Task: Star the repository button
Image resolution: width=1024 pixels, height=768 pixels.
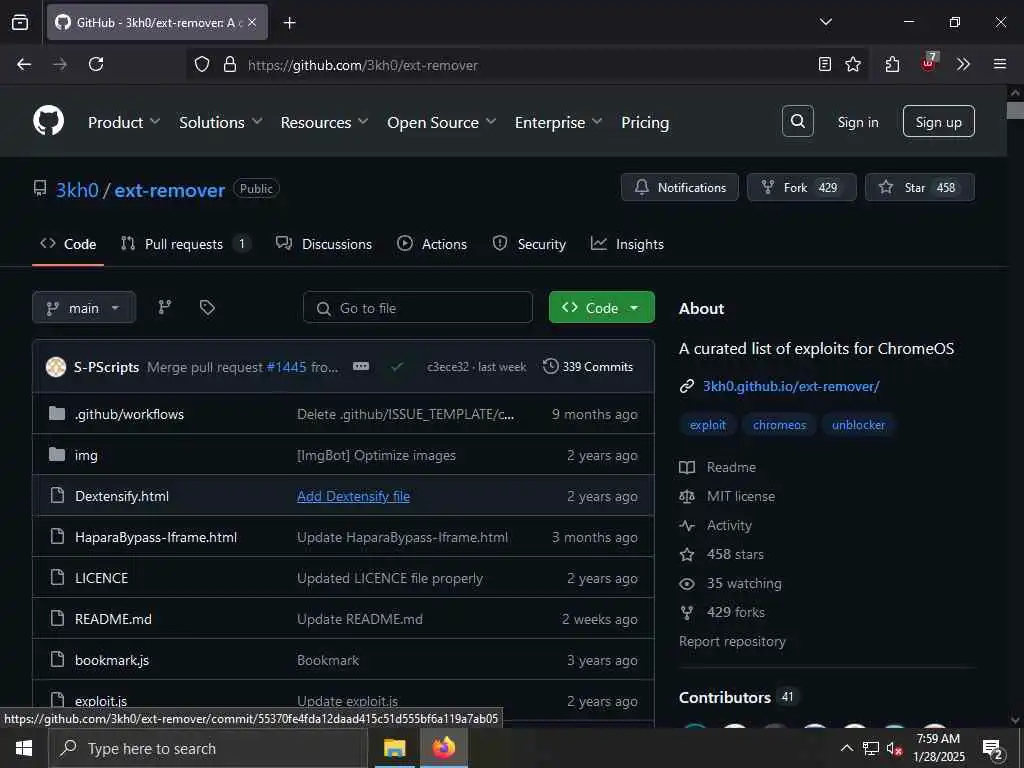Action: click(x=920, y=187)
